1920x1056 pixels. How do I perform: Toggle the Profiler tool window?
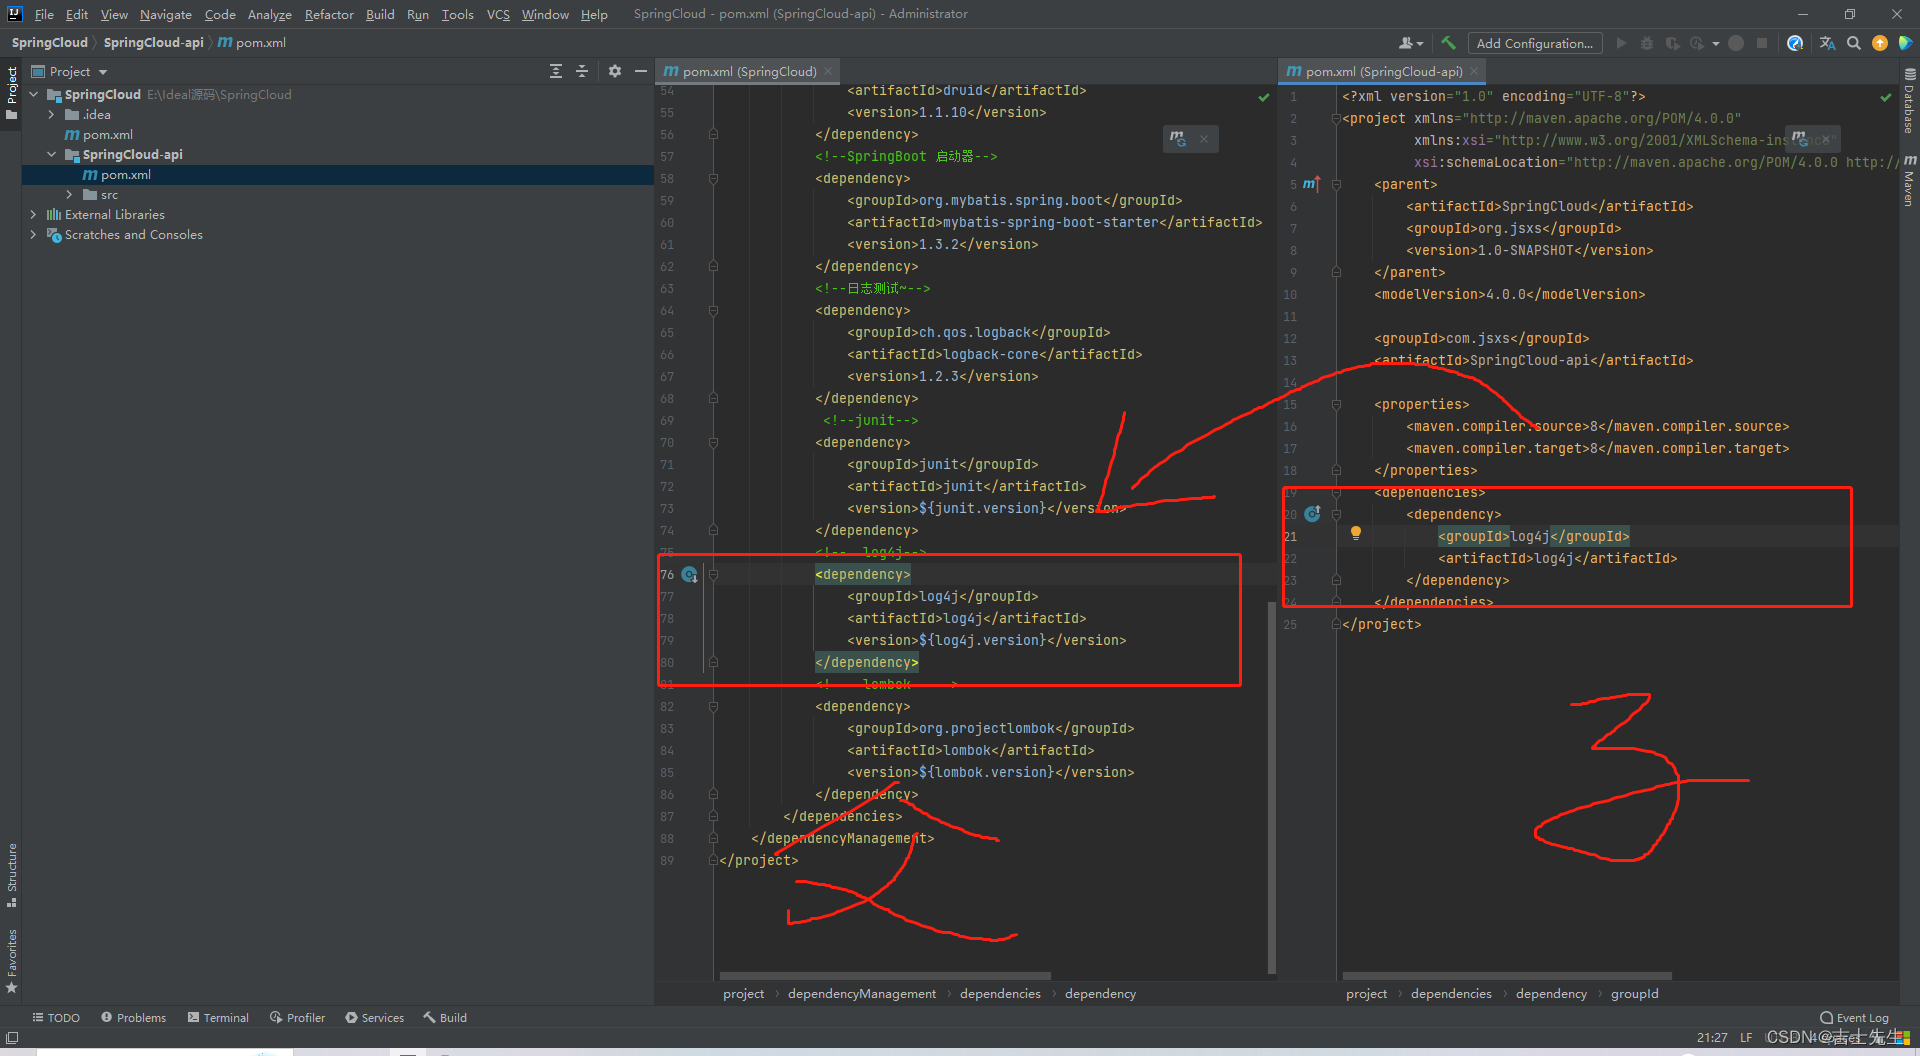coord(297,1017)
